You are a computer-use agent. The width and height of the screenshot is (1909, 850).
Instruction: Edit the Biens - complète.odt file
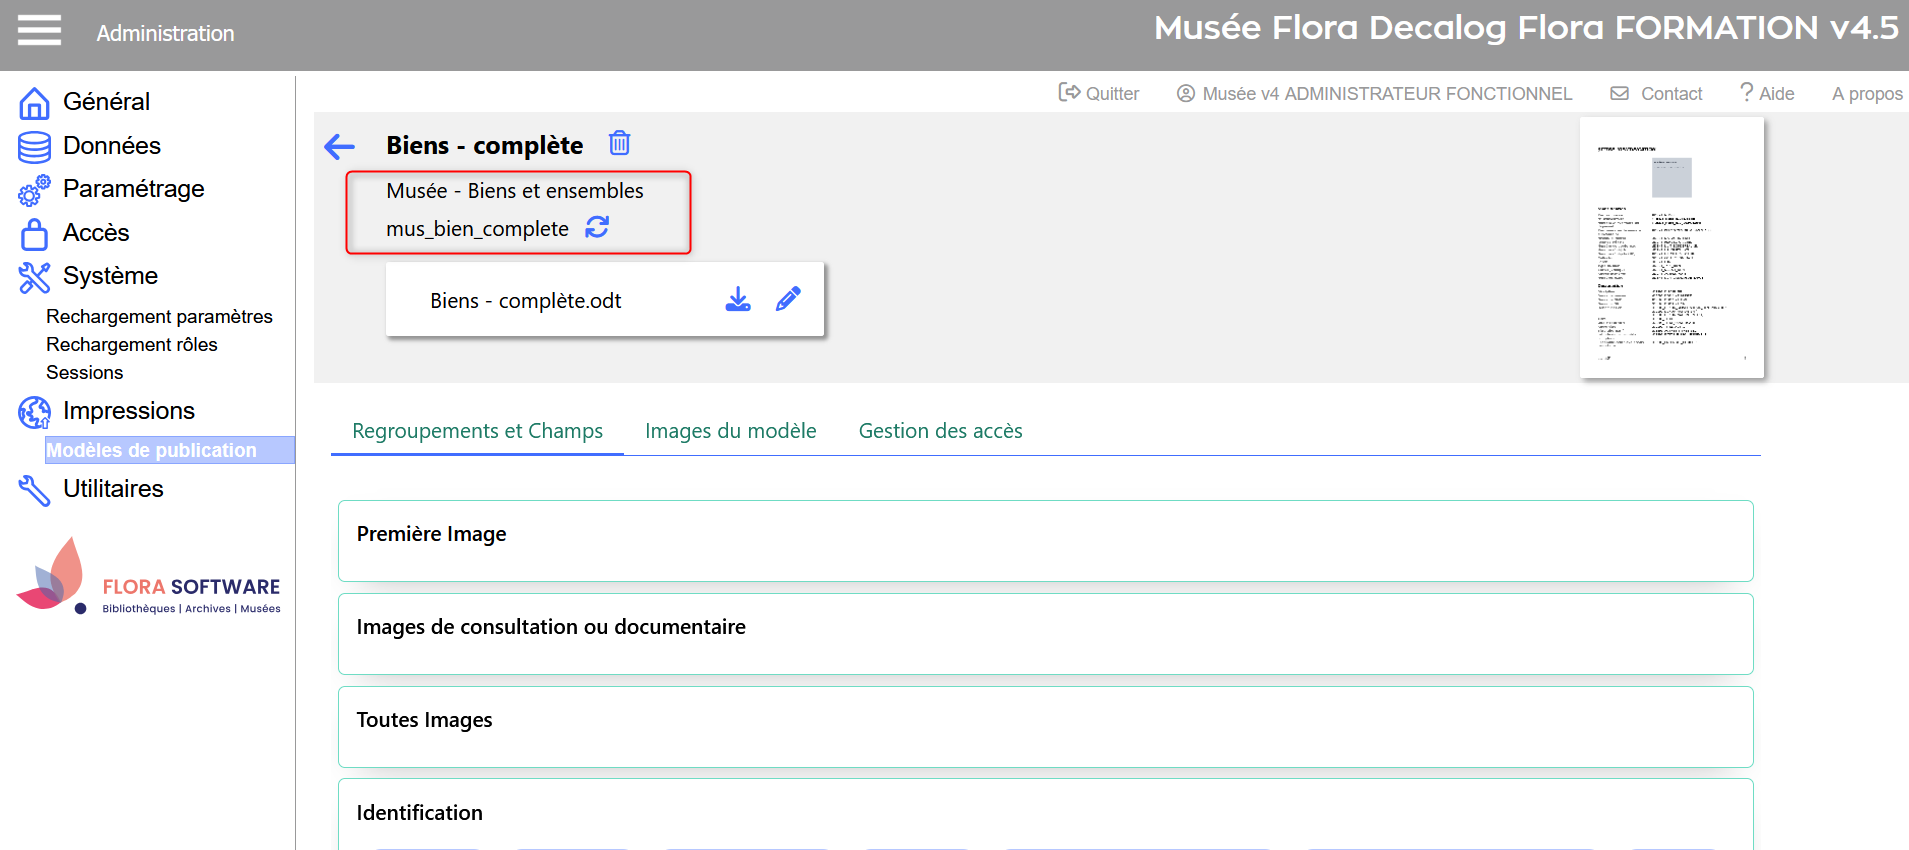click(x=788, y=300)
